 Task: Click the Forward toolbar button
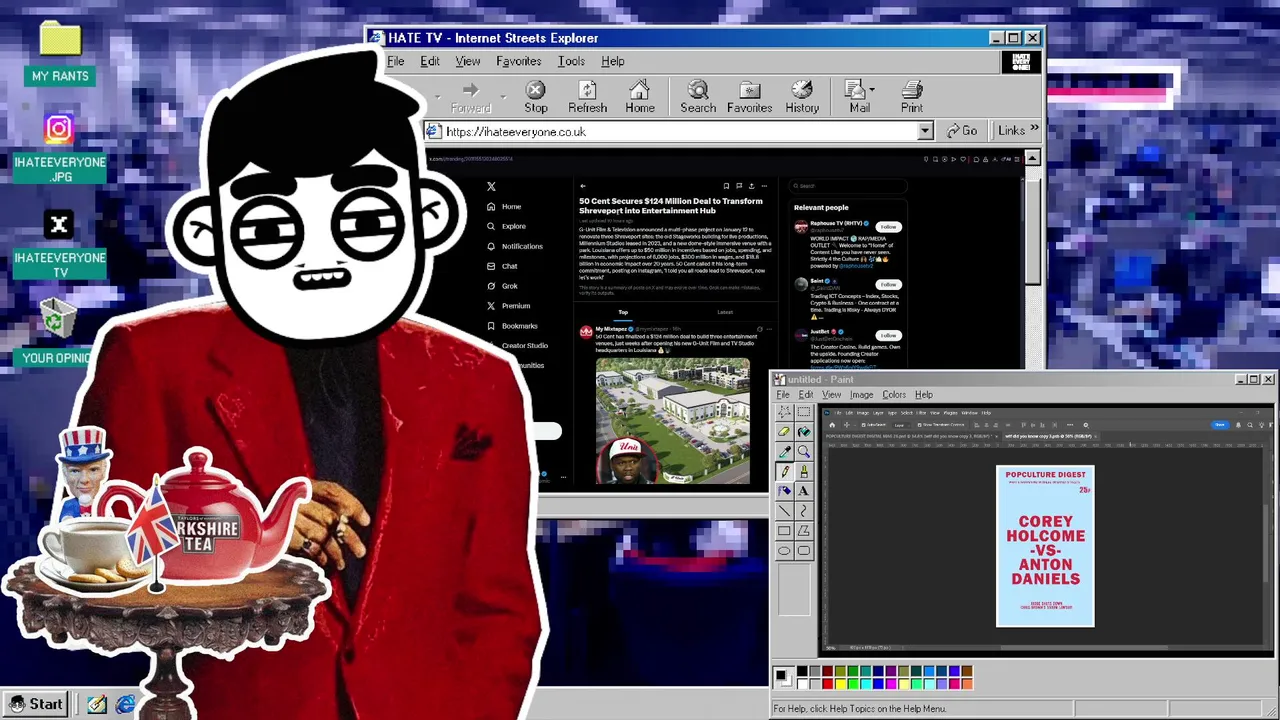[x=470, y=98]
